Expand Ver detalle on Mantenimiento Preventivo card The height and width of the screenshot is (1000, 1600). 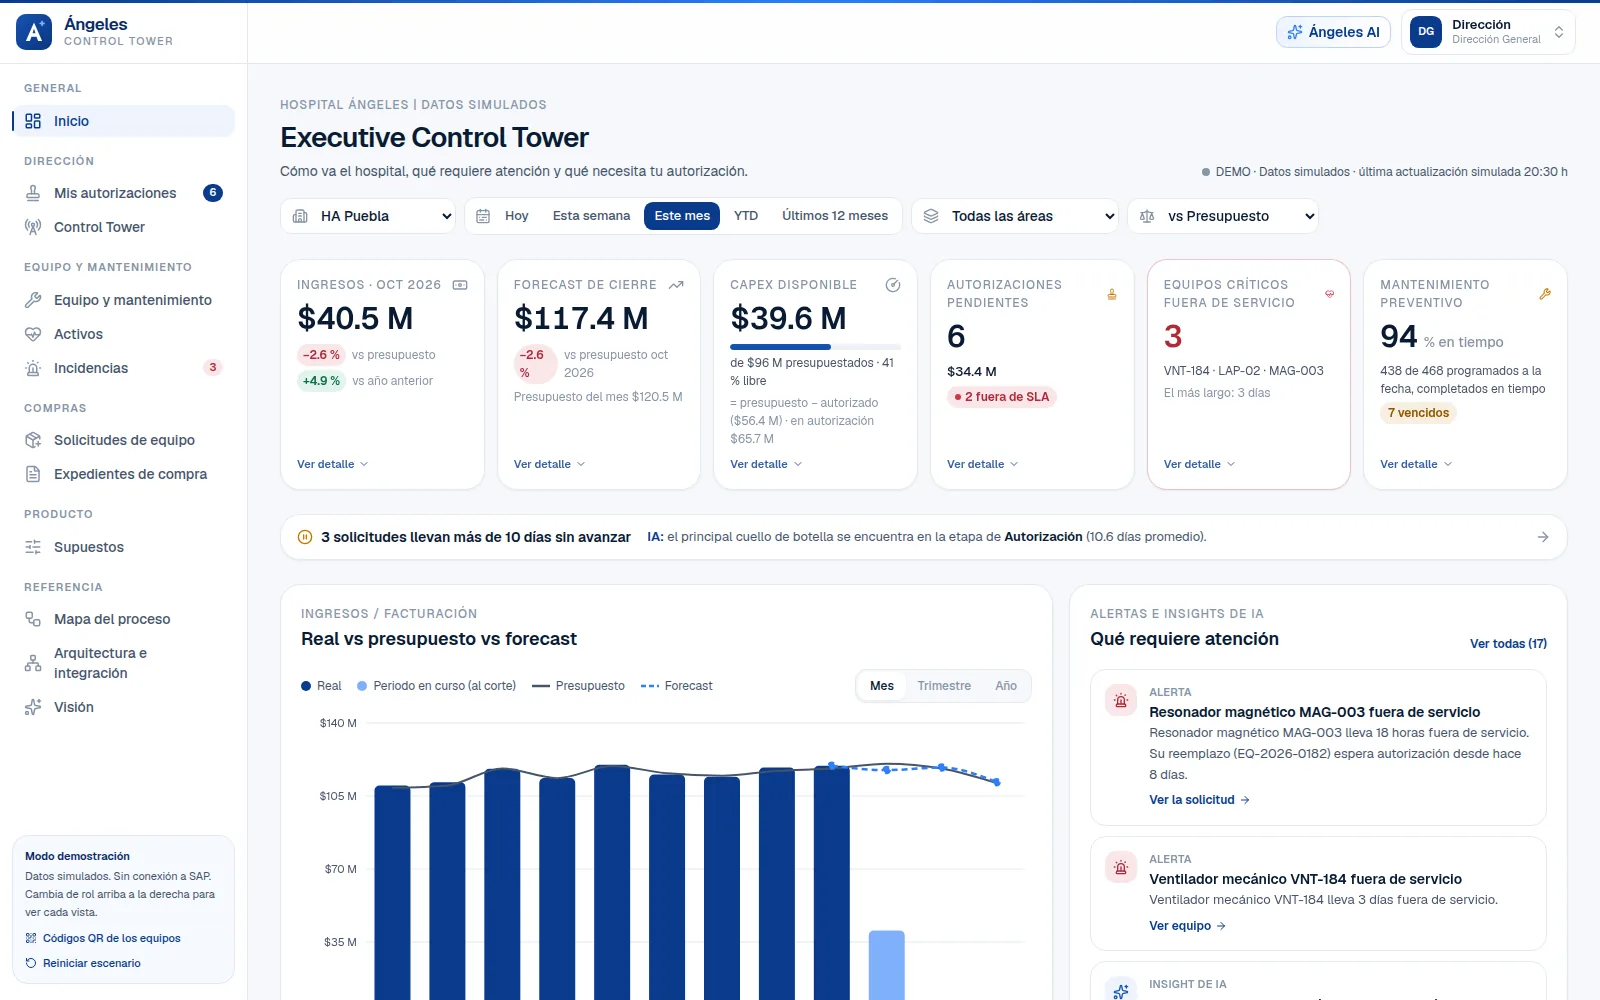pyautogui.click(x=1416, y=464)
